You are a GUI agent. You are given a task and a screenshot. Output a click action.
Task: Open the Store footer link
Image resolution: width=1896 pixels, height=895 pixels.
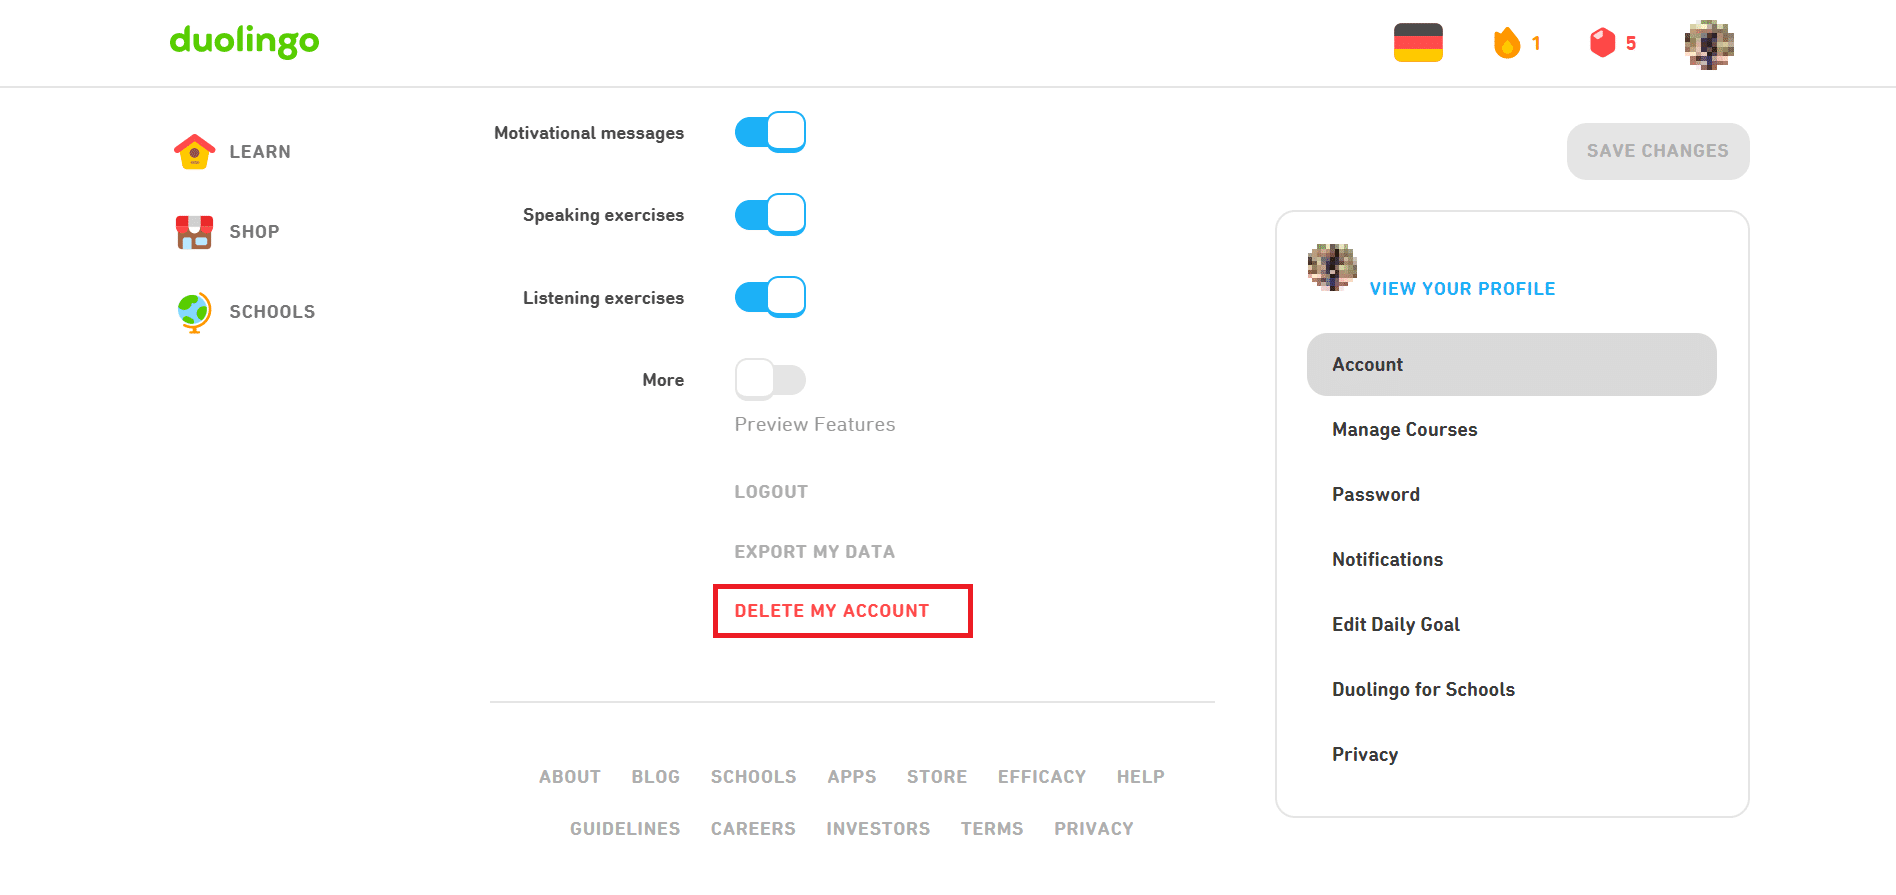coord(937,777)
